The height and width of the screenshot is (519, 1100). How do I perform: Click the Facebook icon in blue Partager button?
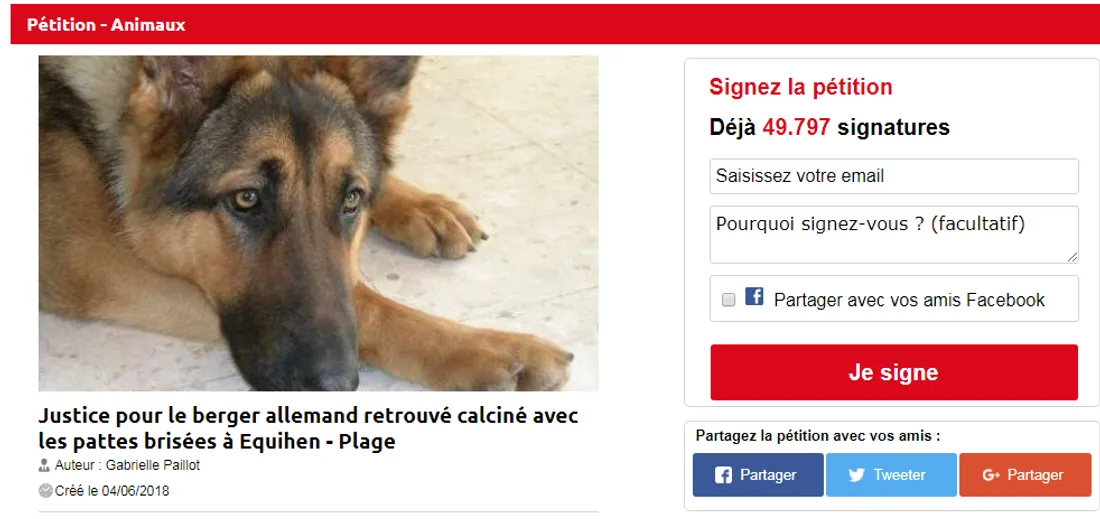723,475
